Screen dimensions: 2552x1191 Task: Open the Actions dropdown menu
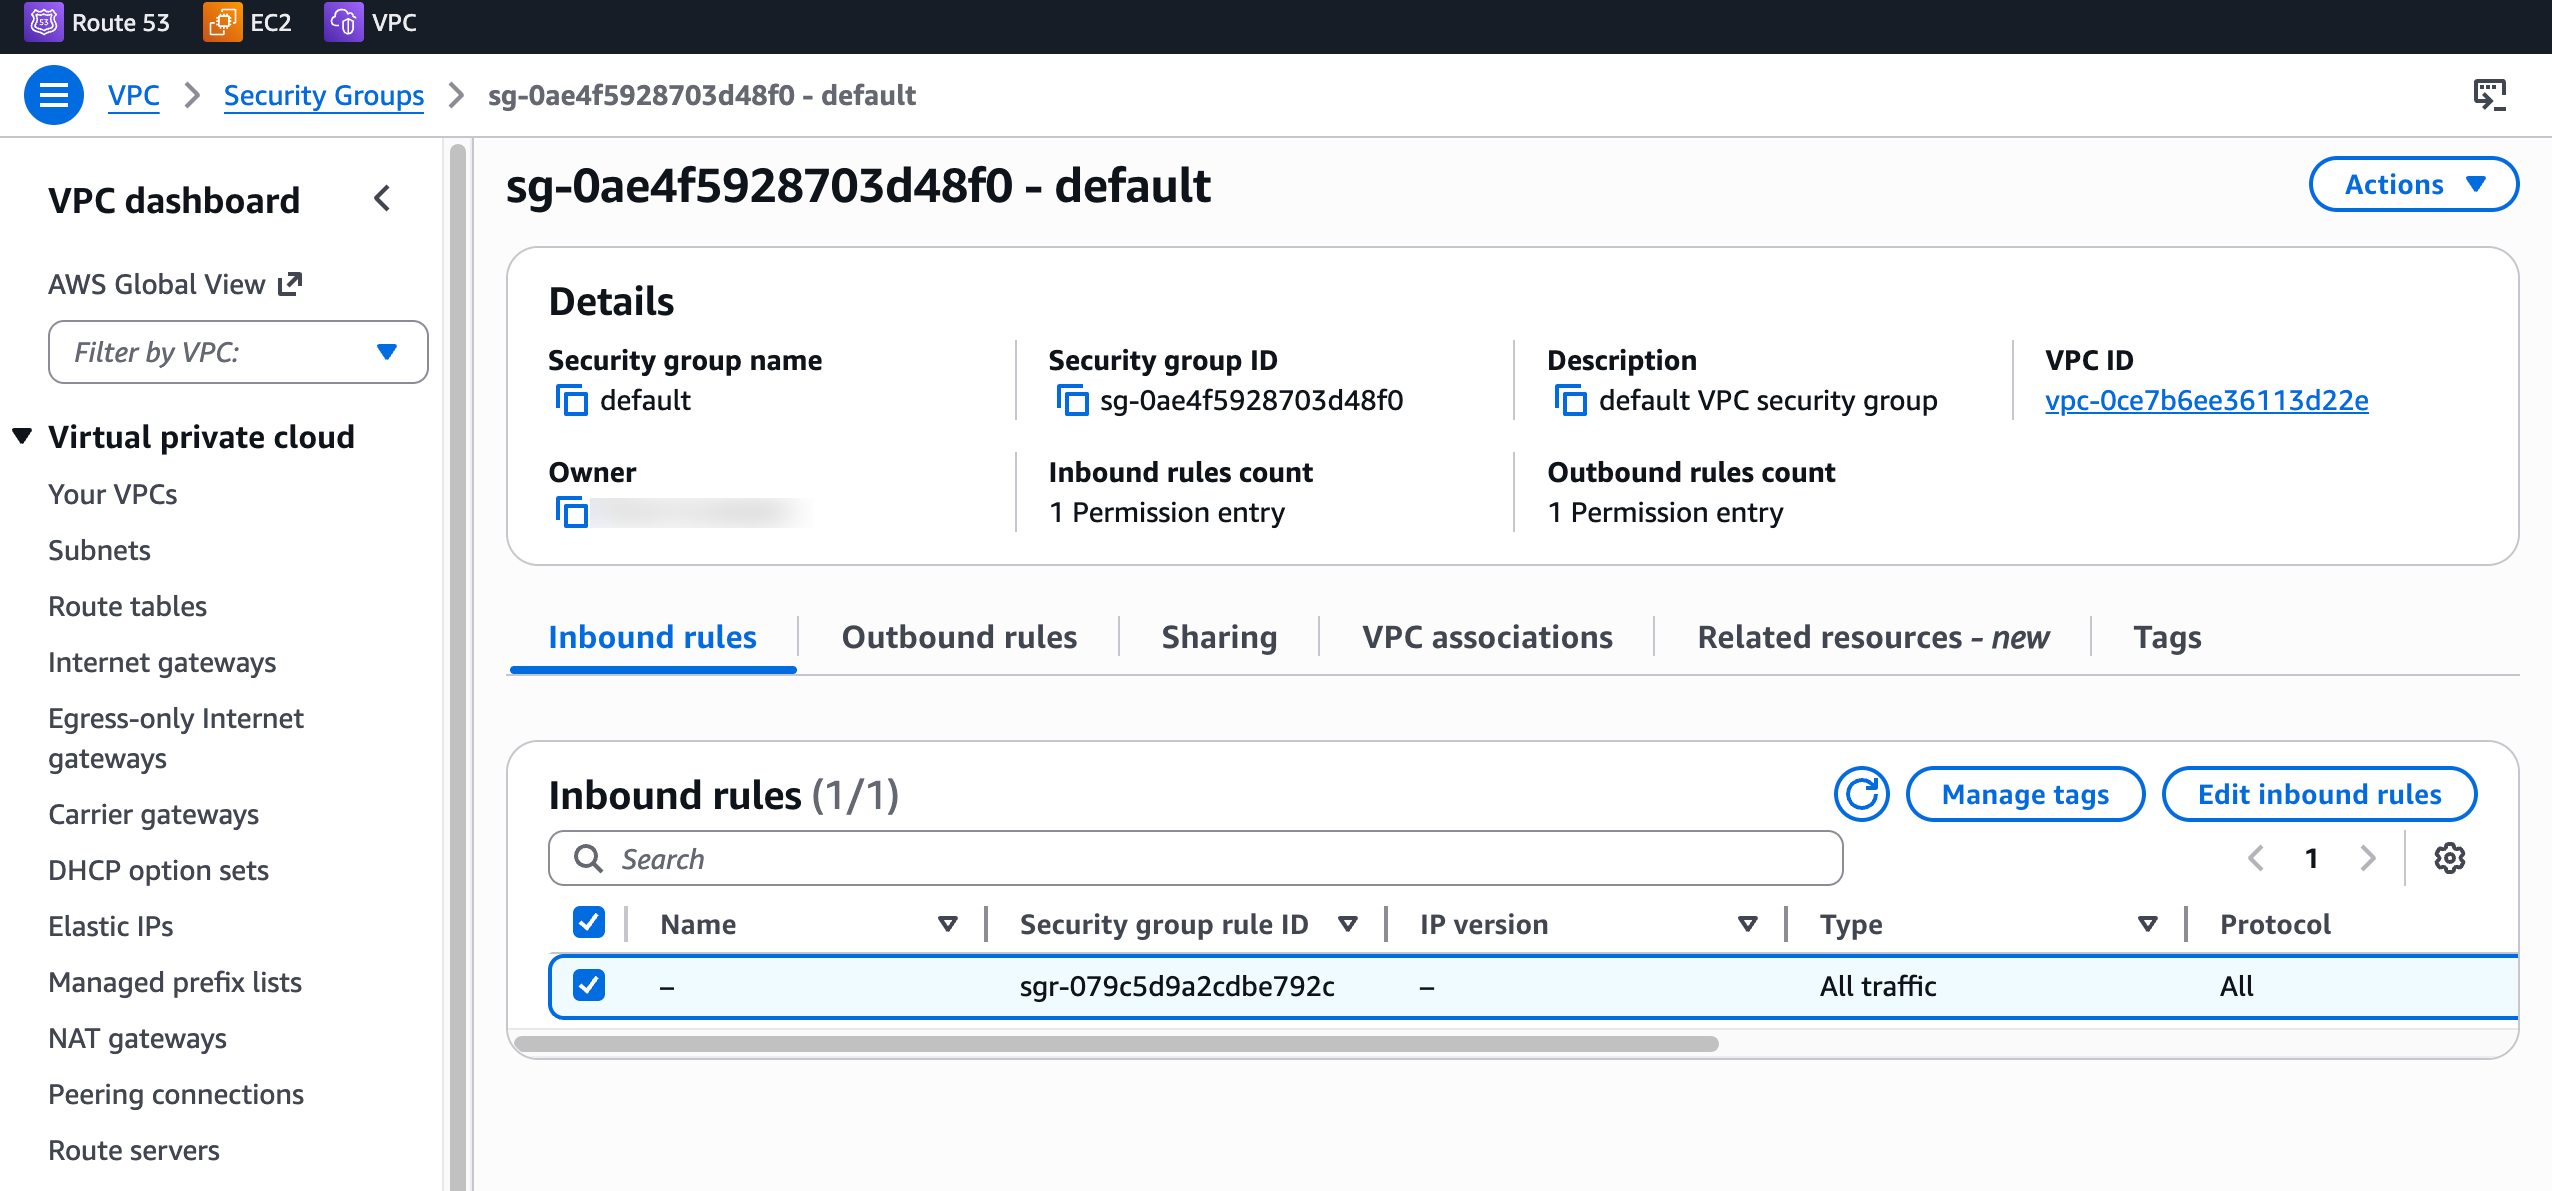tap(2413, 184)
